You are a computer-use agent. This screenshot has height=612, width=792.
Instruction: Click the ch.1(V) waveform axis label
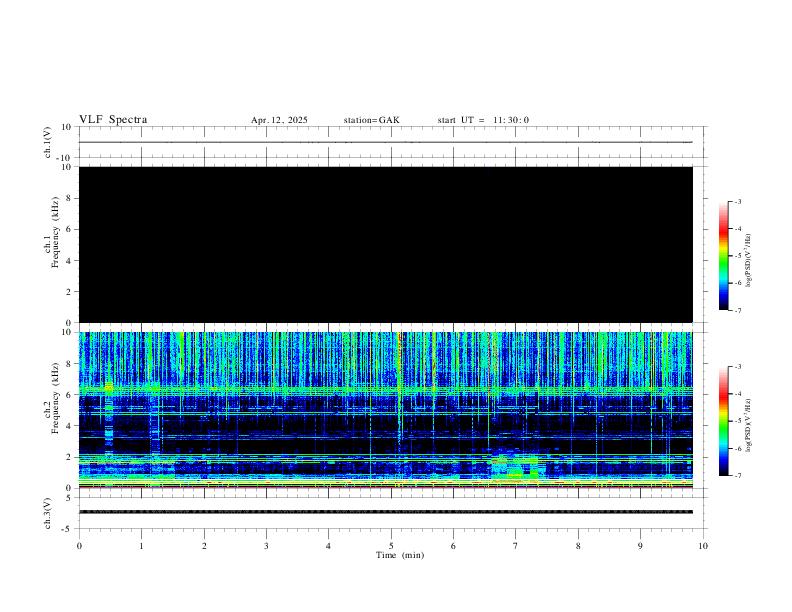coord(48,142)
